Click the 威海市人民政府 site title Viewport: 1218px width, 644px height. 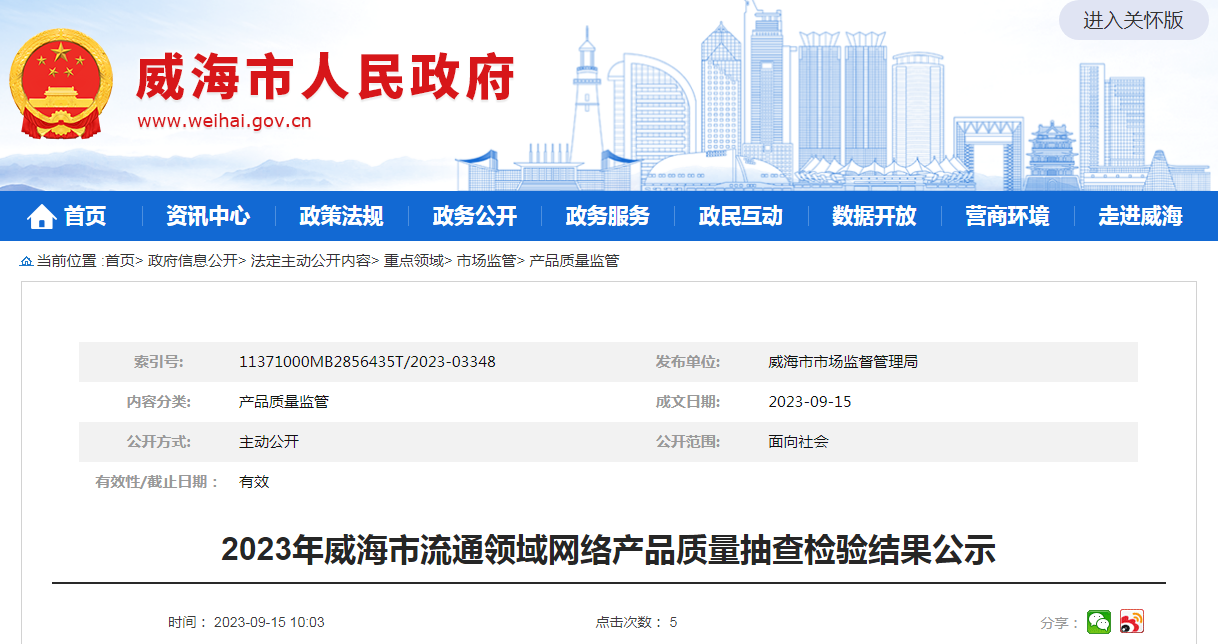(x=325, y=77)
